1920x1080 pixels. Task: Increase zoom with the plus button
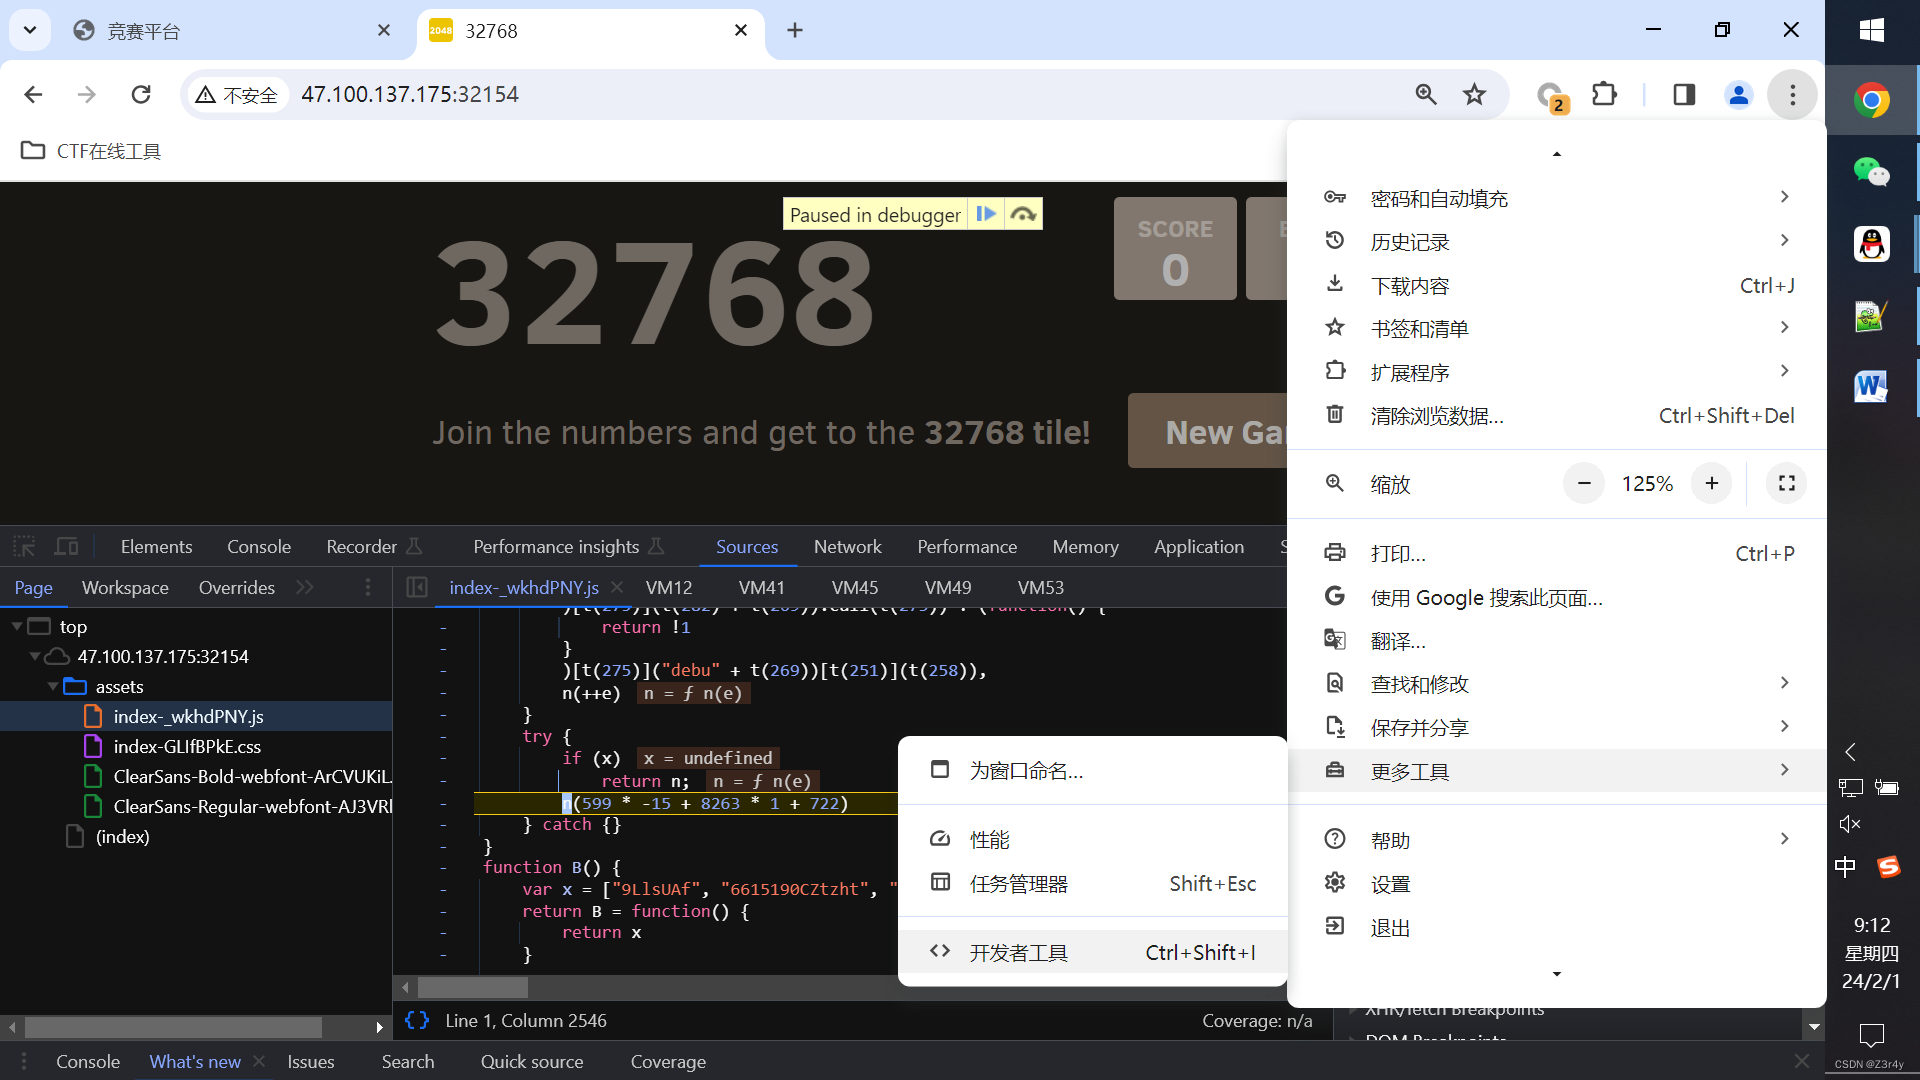(x=1711, y=484)
